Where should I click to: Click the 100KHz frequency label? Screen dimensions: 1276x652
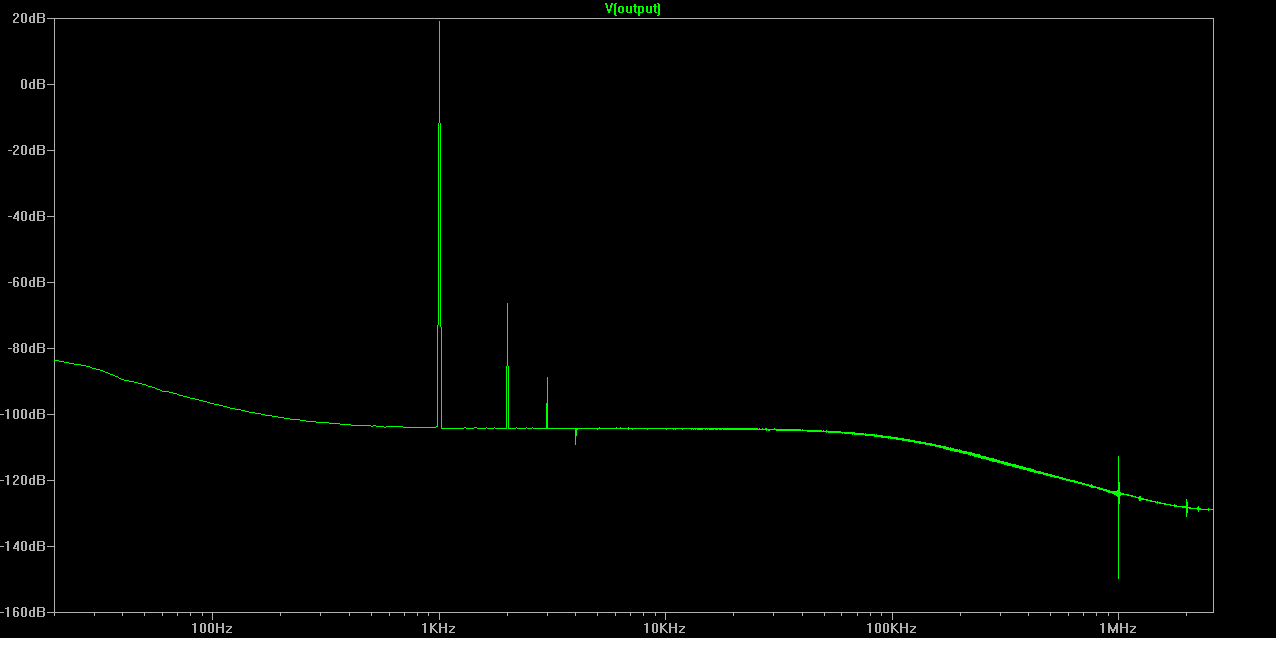coord(892,629)
